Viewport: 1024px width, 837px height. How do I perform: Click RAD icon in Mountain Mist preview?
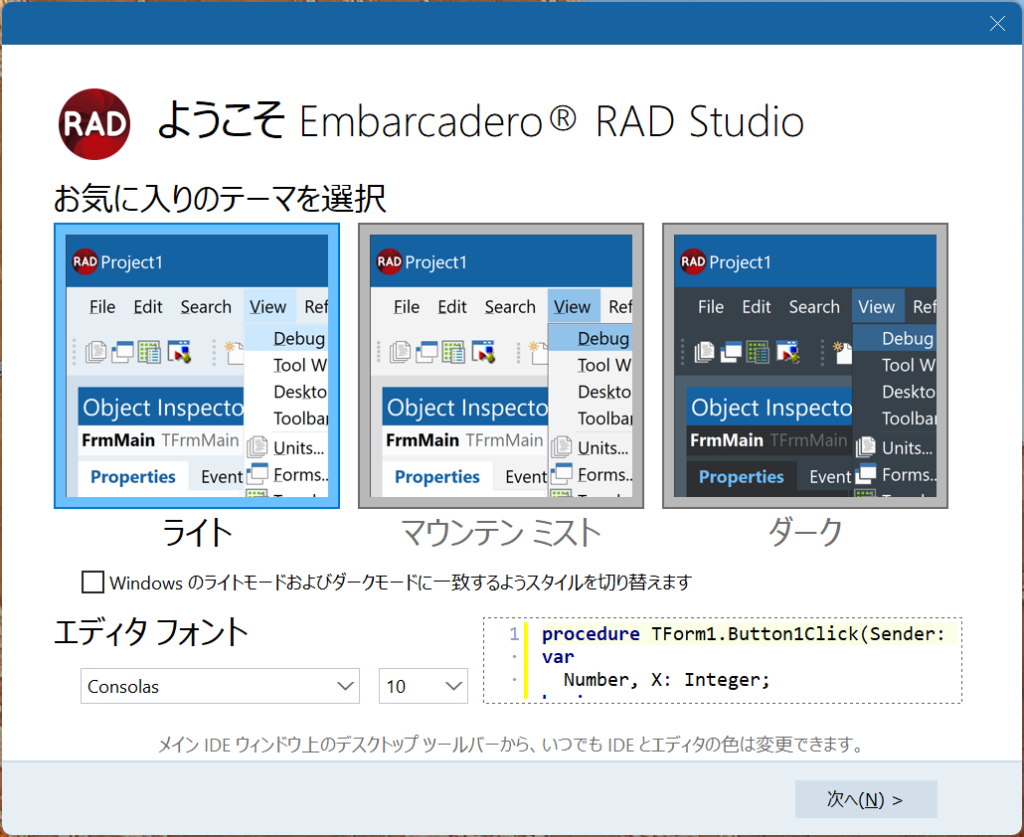point(389,262)
